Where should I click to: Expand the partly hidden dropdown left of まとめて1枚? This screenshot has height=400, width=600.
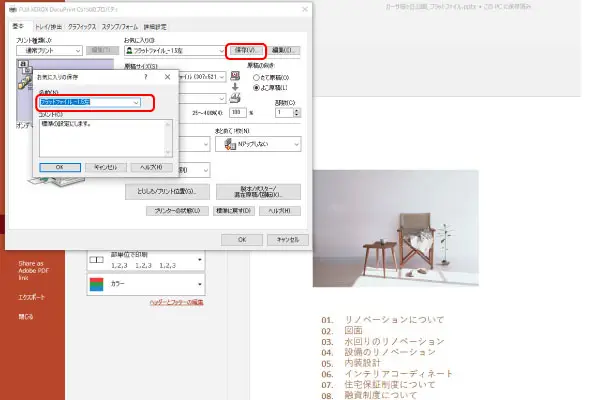click(x=205, y=144)
